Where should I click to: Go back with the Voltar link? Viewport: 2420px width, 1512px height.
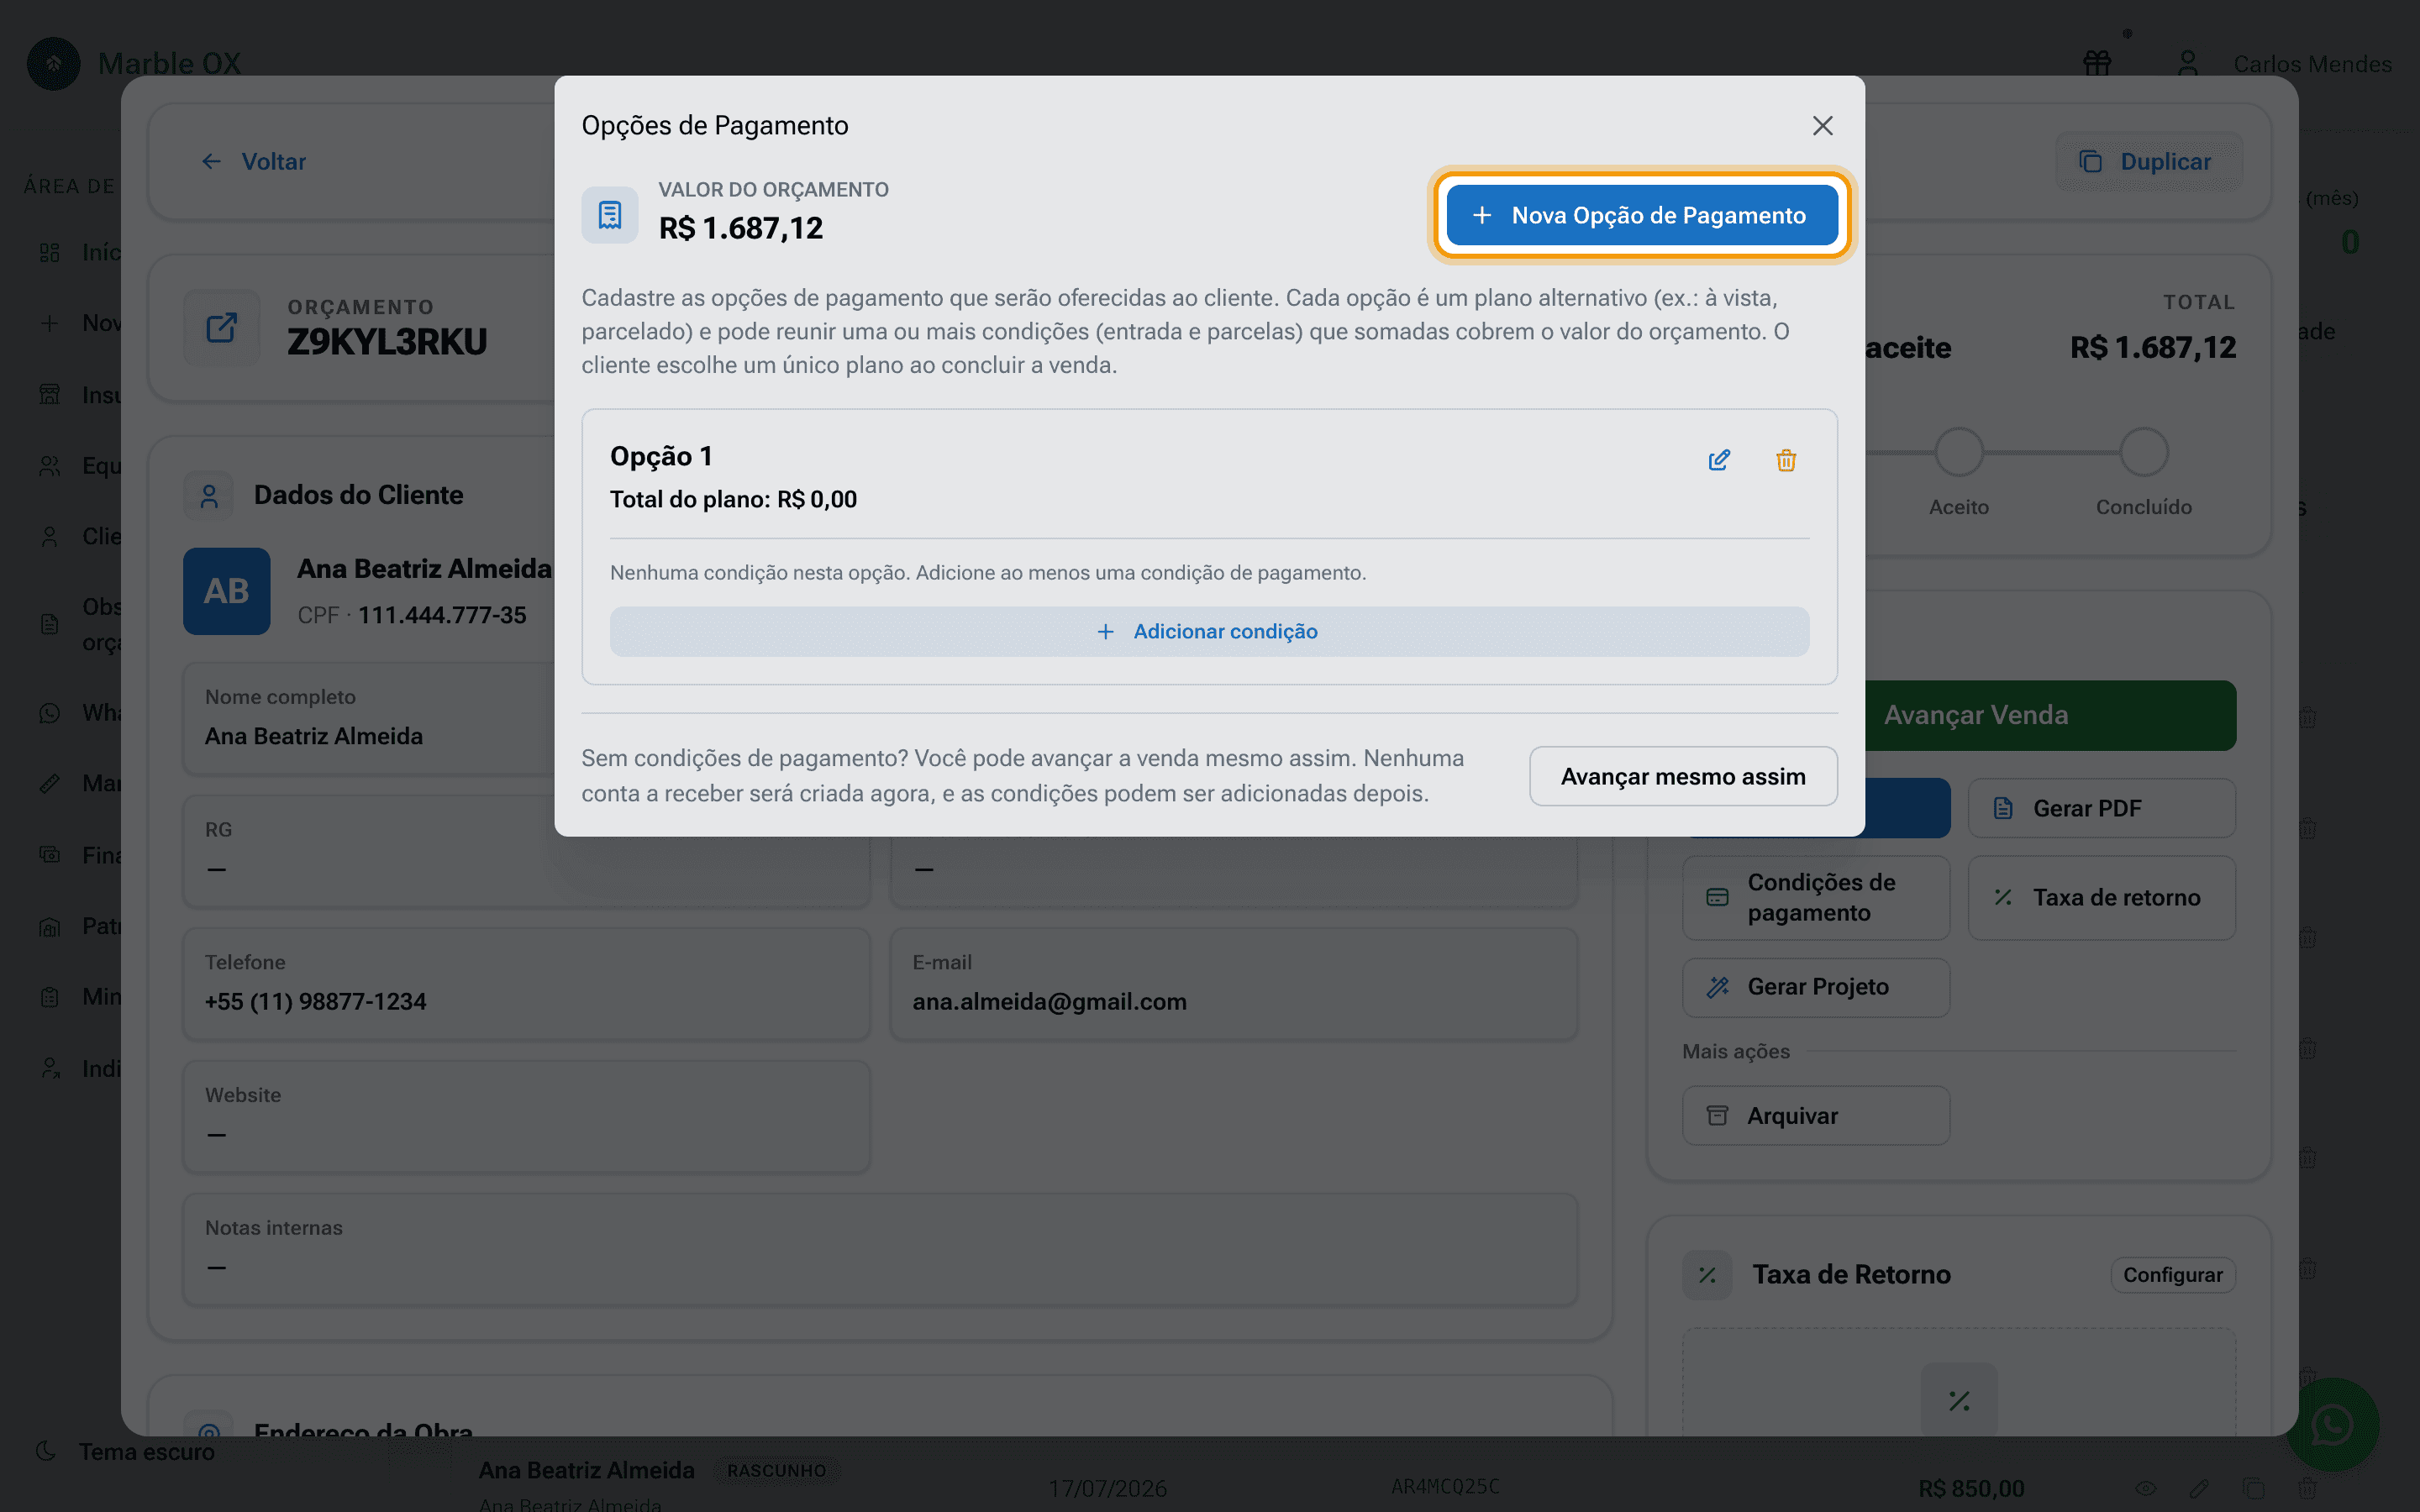pyautogui.click(x=254, y=161)
